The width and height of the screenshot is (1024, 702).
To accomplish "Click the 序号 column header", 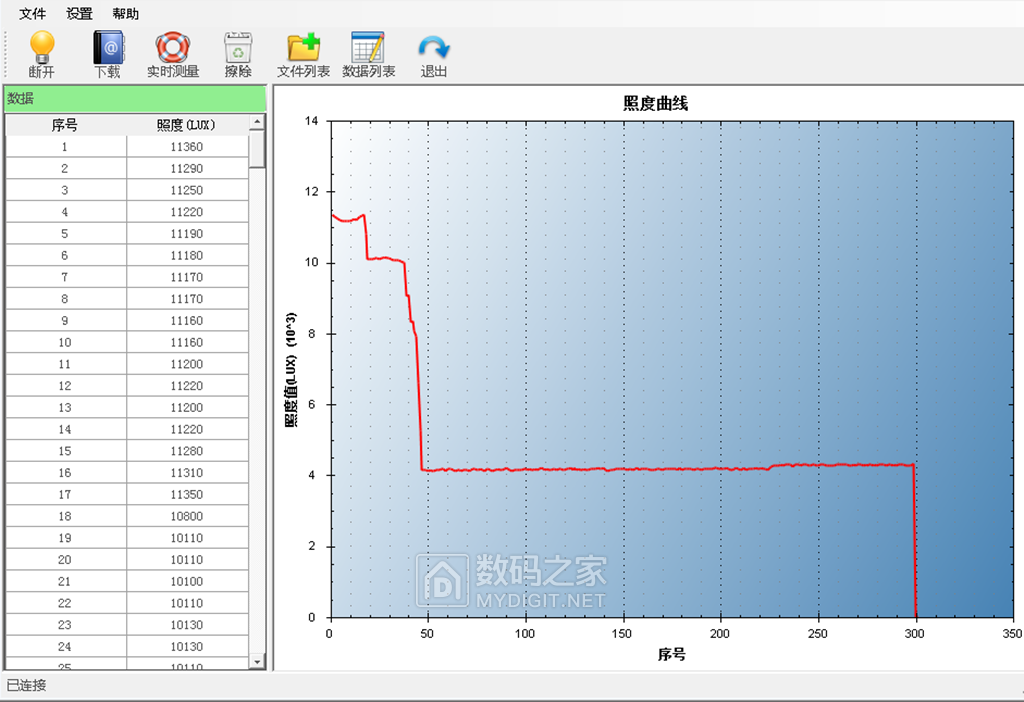I will 65,125.
